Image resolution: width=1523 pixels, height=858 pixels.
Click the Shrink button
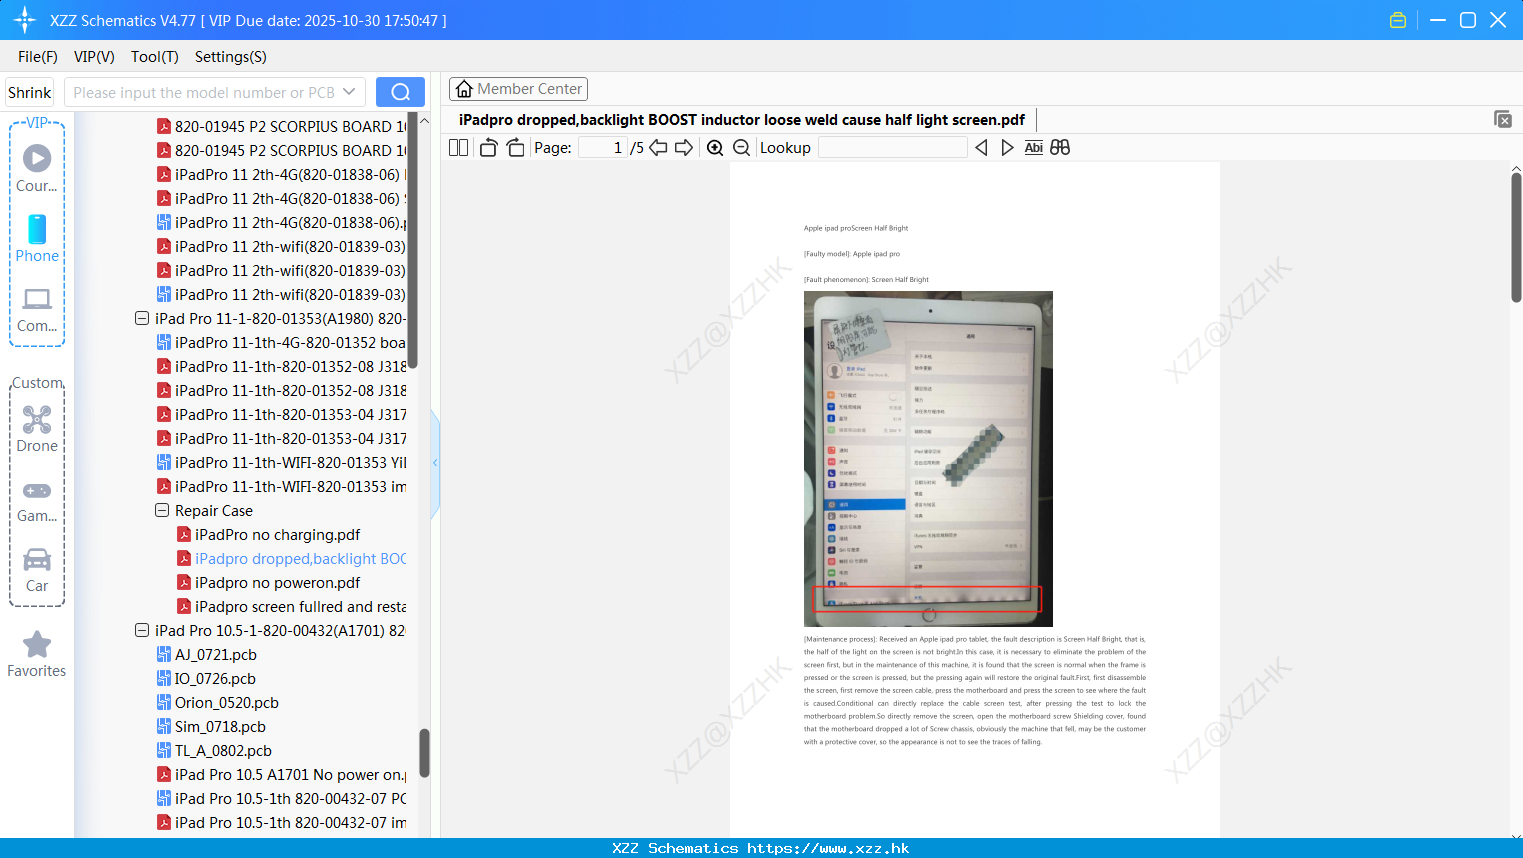point(30,92)
